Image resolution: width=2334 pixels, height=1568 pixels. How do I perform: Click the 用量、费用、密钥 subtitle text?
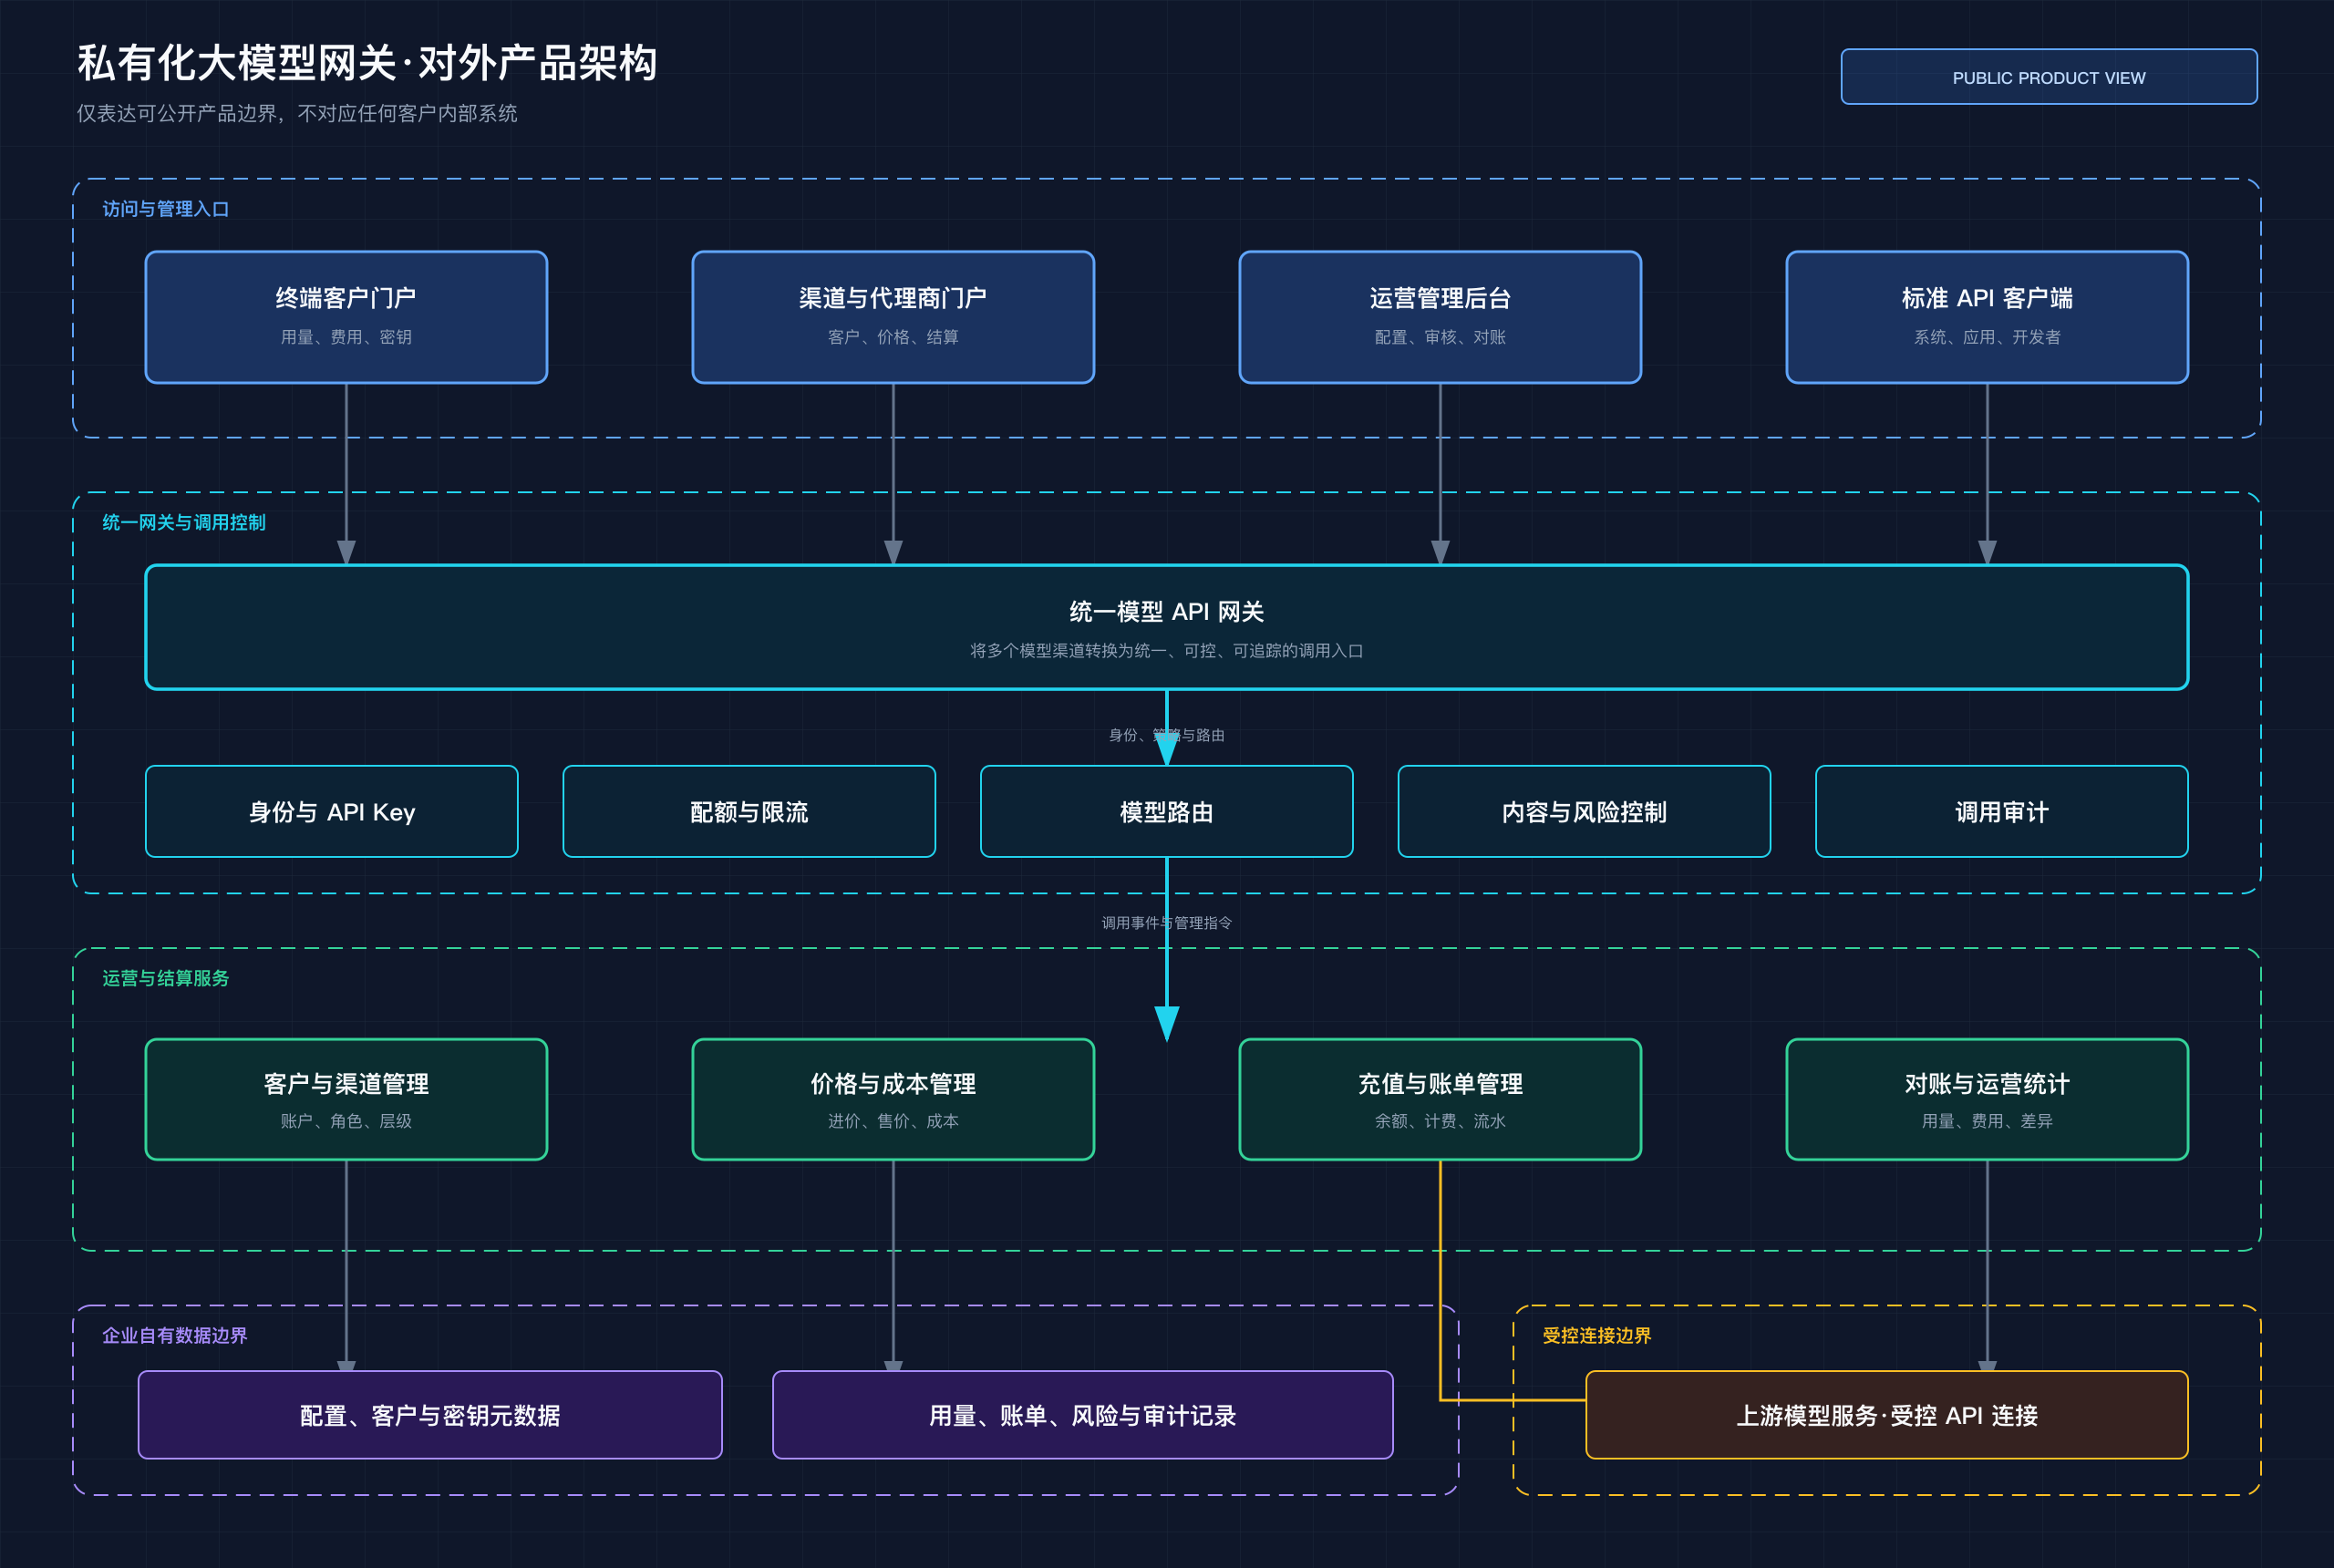tap(346, 337)
